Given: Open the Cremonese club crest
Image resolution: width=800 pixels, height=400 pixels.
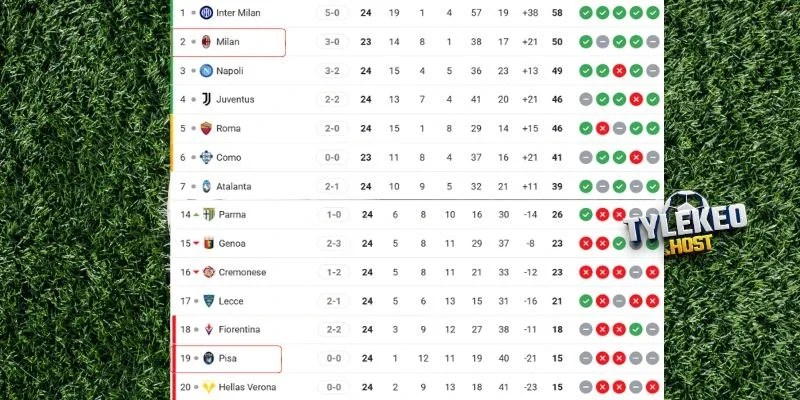Looking at the screenshot, I should coord(209,272).
